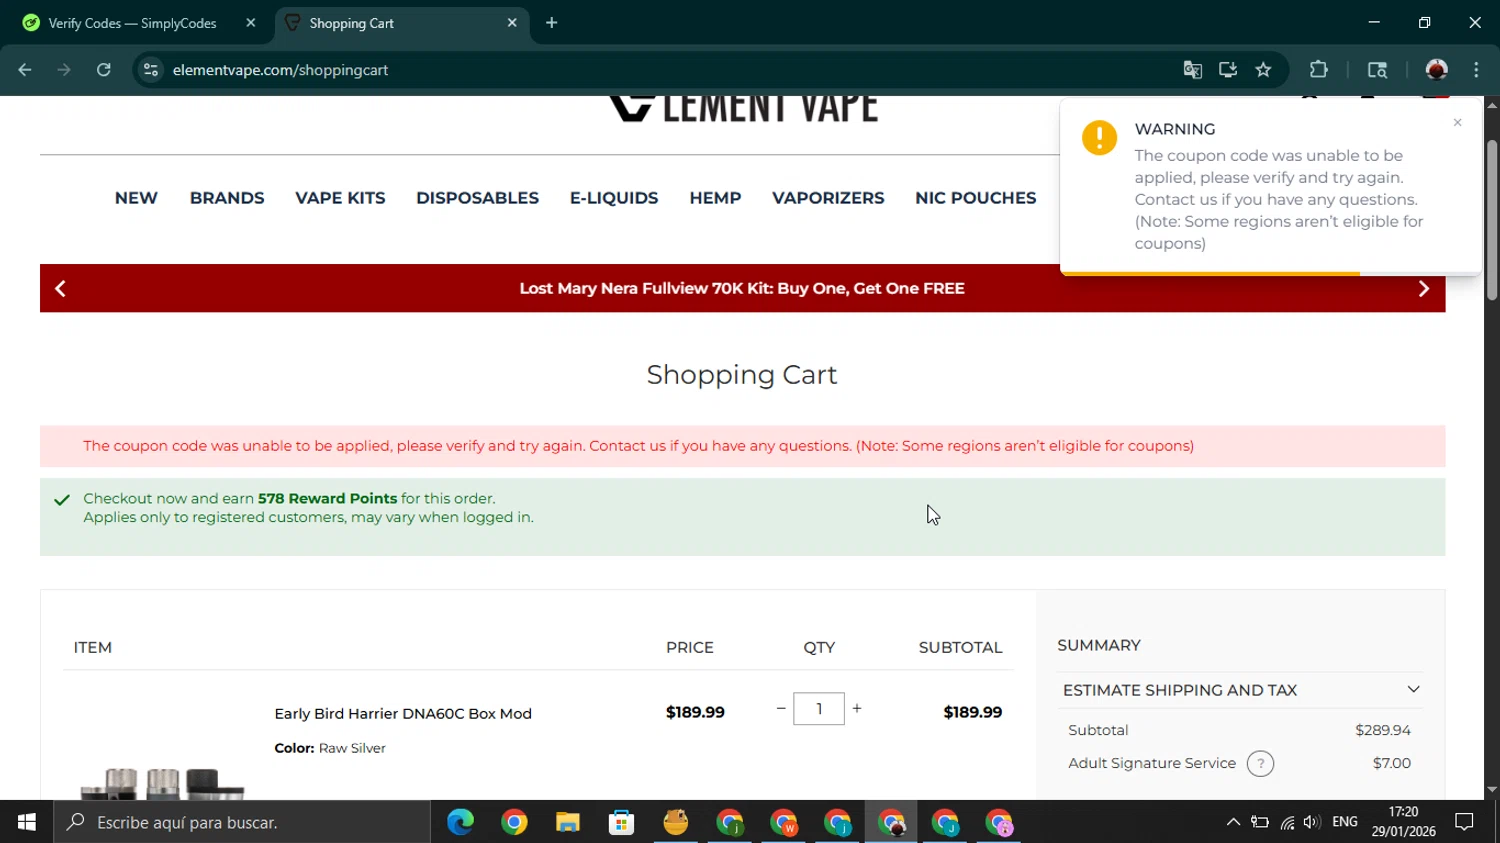
Task: Open the side panel search icon
Action: [x=1377, y=70]
